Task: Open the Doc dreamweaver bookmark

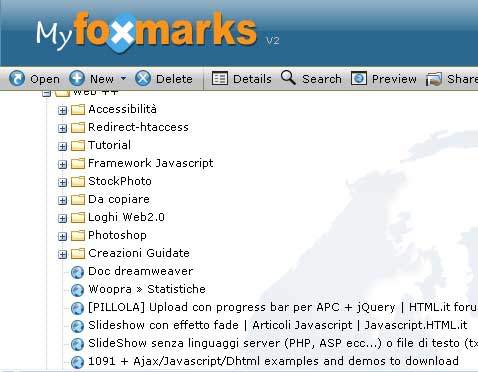Action: (140, 271)
